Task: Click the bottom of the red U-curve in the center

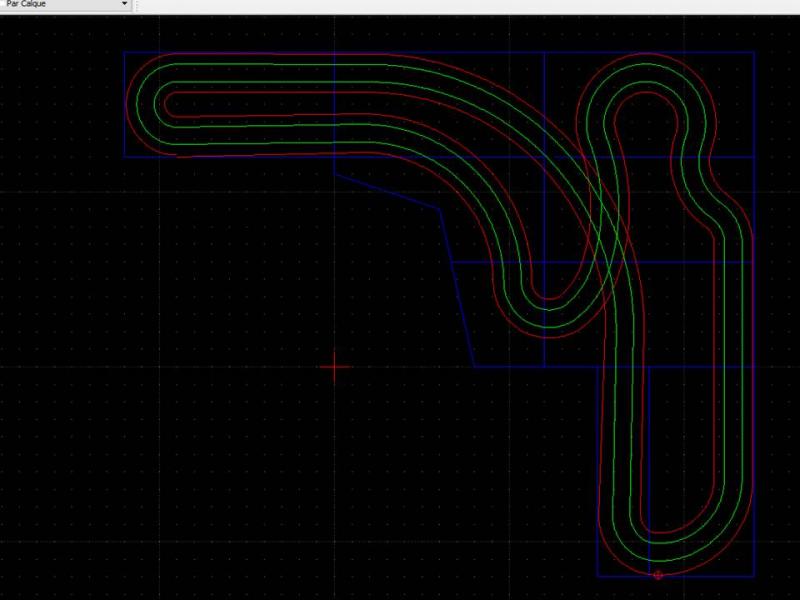Action: click(x=548, y=298)
